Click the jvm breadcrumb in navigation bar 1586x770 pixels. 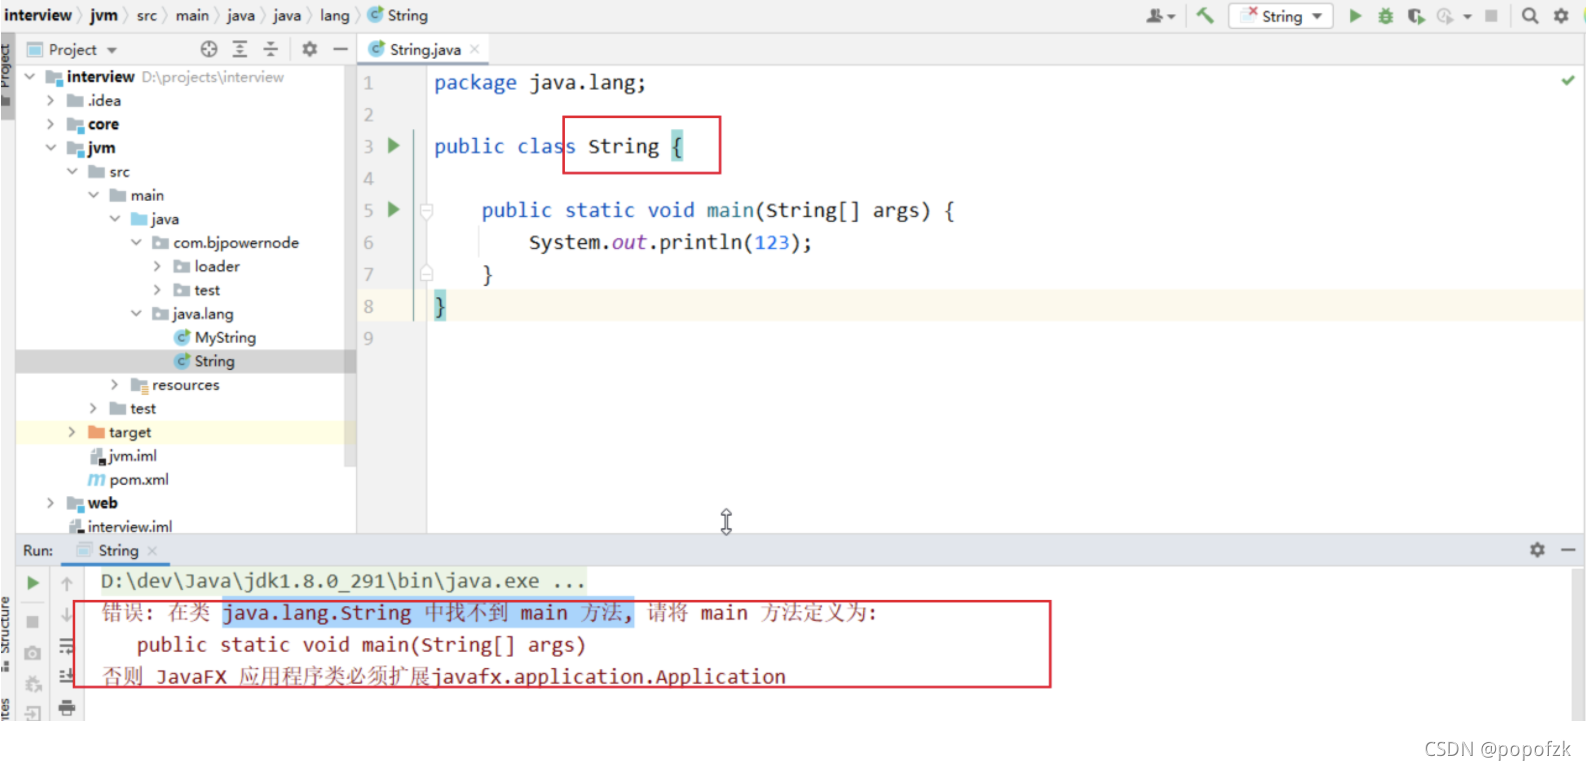click(103, 15)
